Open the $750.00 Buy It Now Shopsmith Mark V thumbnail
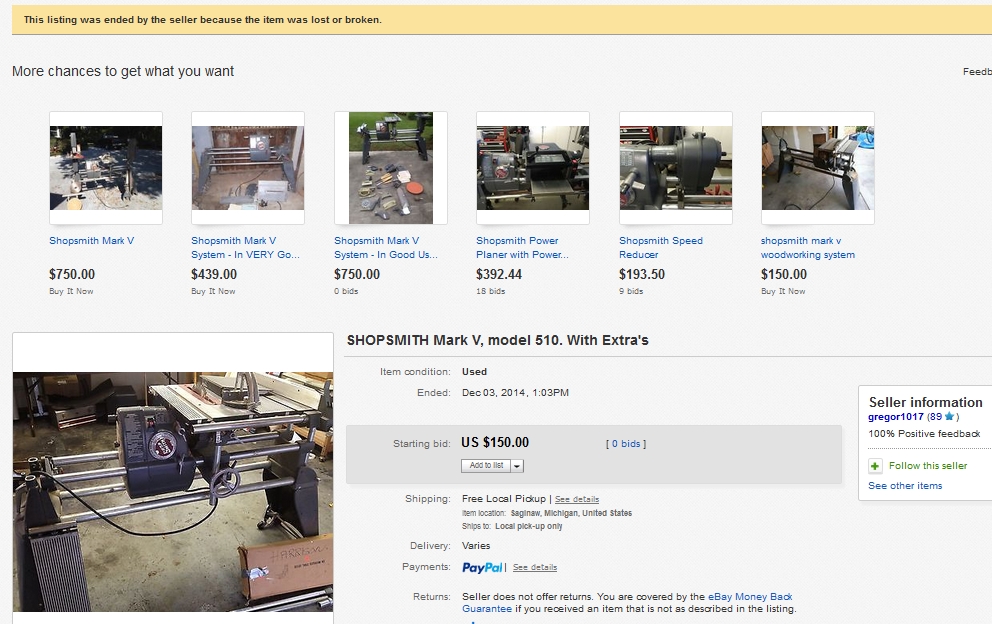The height and width of the screenshot is (624, 992). [x=106, y=168]
